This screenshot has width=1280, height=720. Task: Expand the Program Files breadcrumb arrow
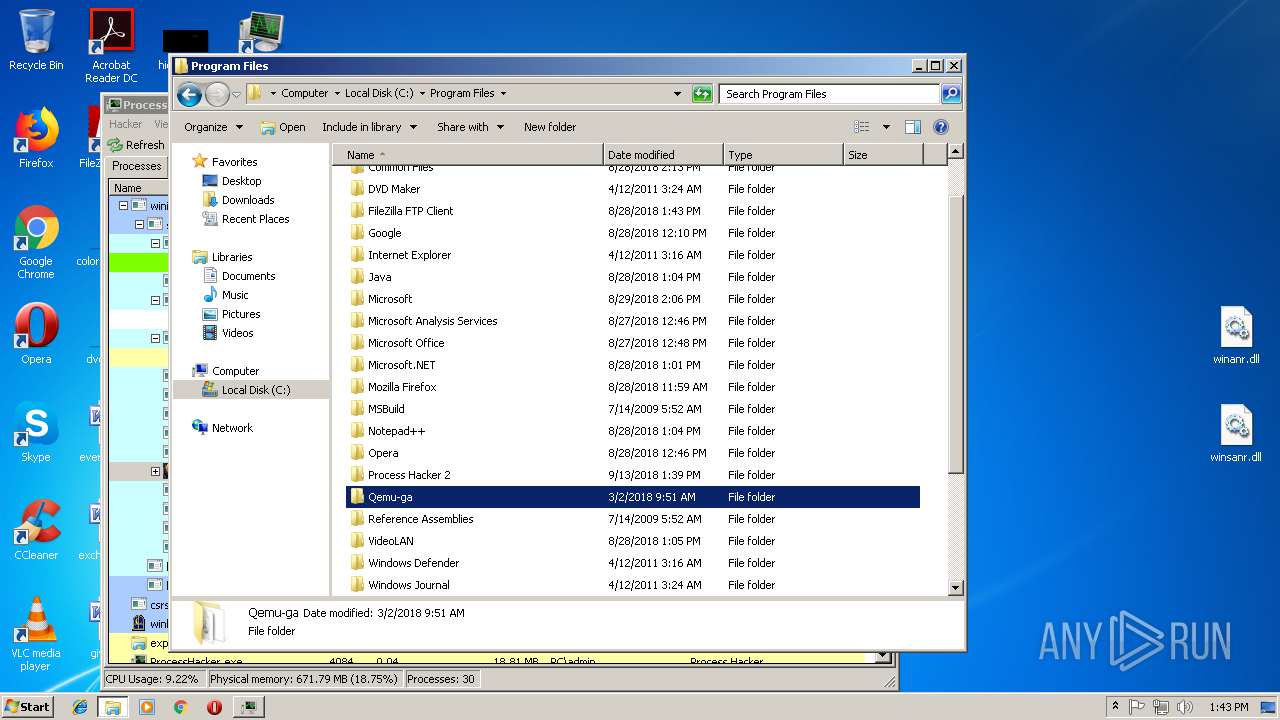point(503,93)
